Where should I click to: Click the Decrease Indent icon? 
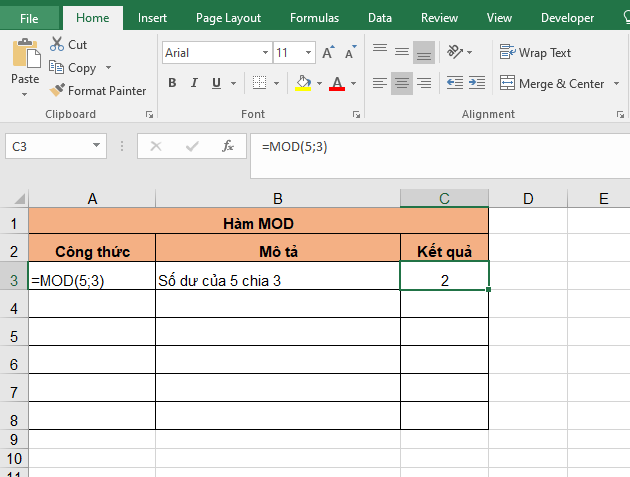455,83
